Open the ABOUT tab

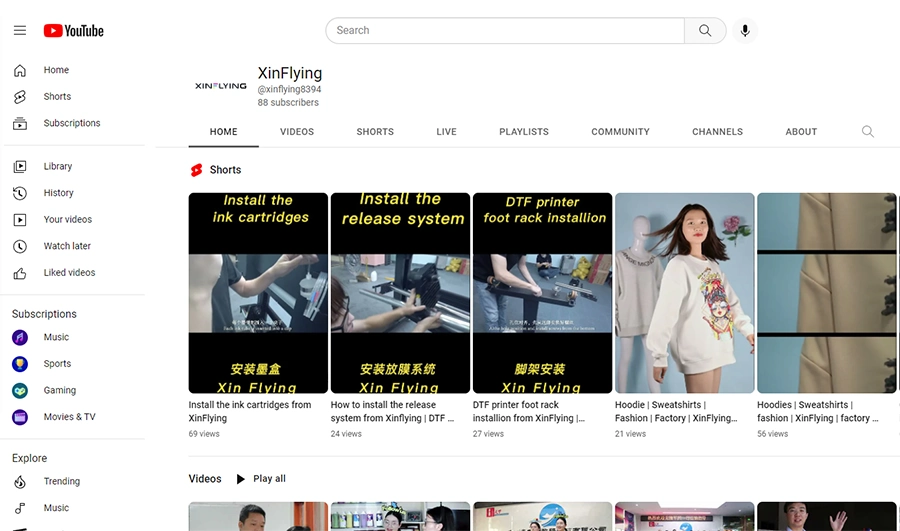click(801, 131)
